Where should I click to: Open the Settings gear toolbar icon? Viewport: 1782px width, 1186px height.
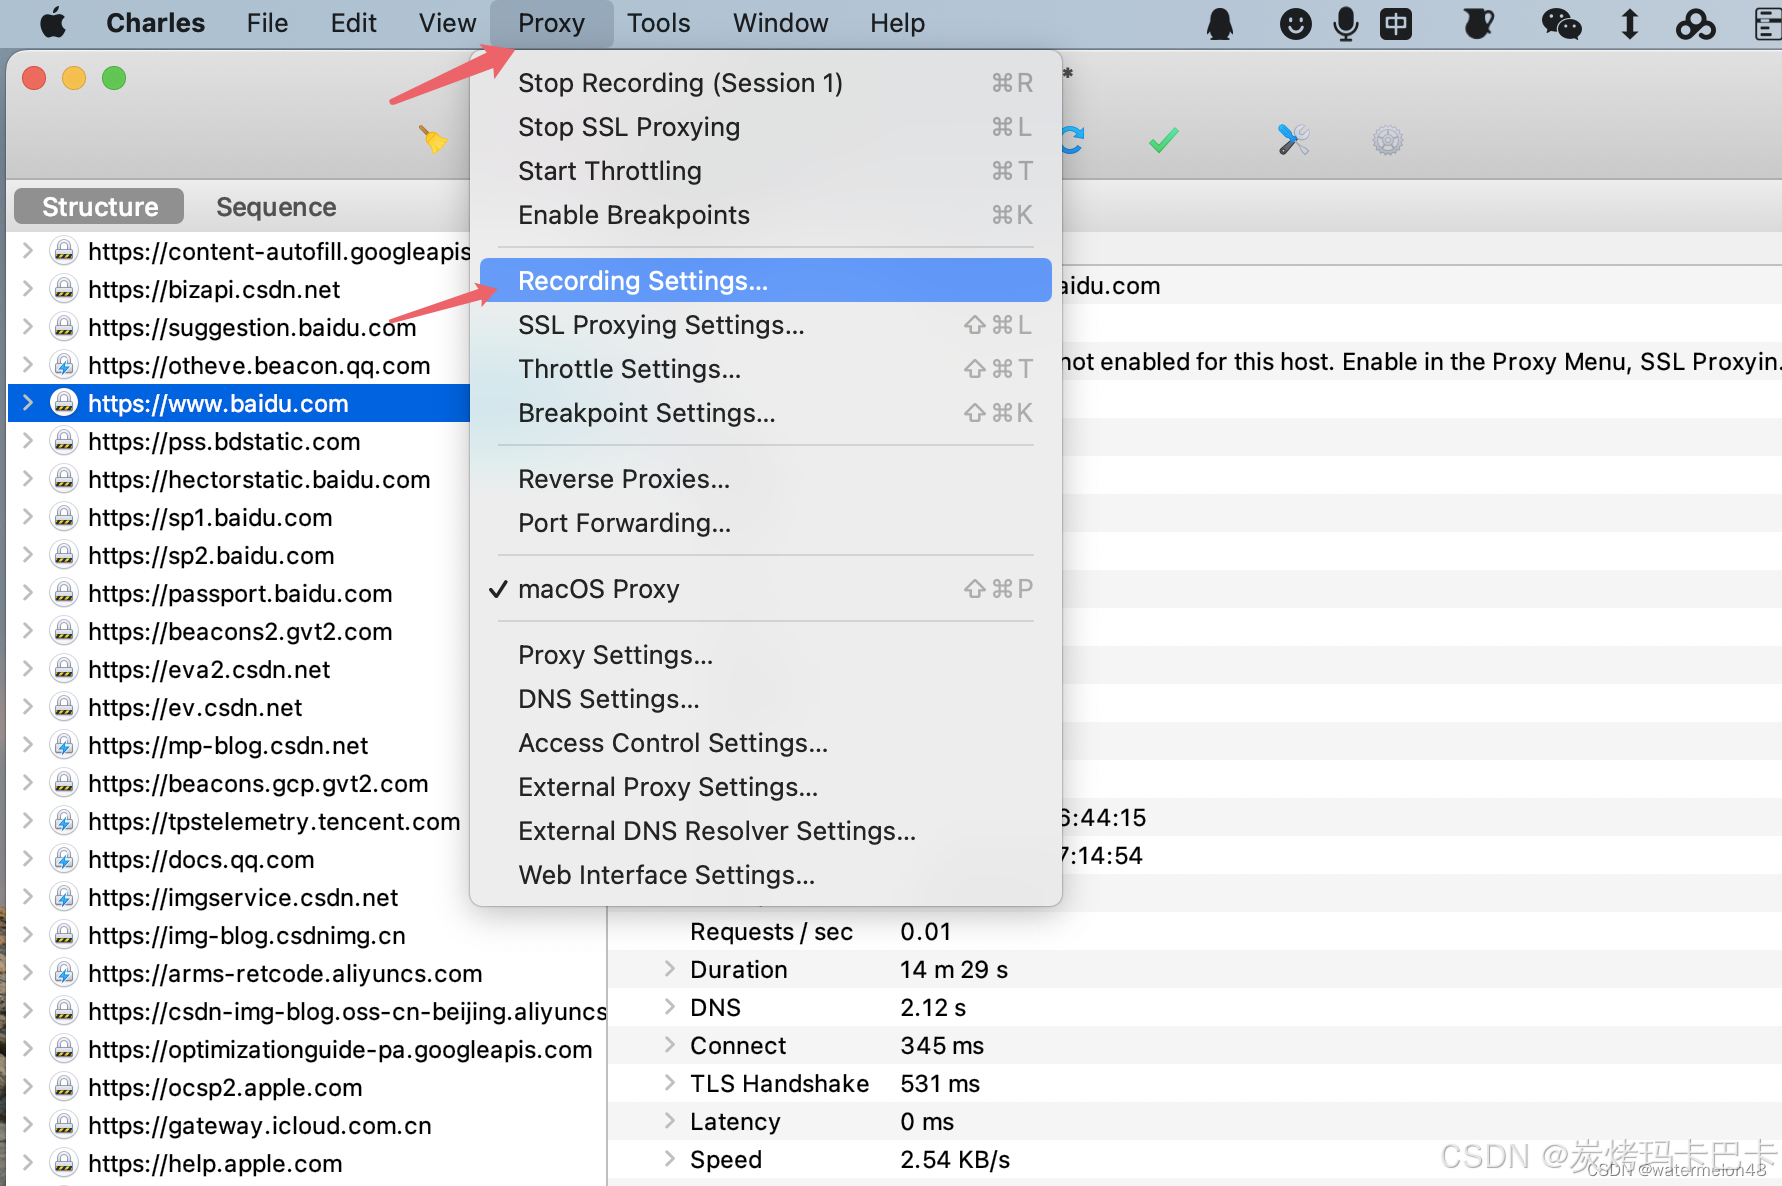coord(1388,140)
